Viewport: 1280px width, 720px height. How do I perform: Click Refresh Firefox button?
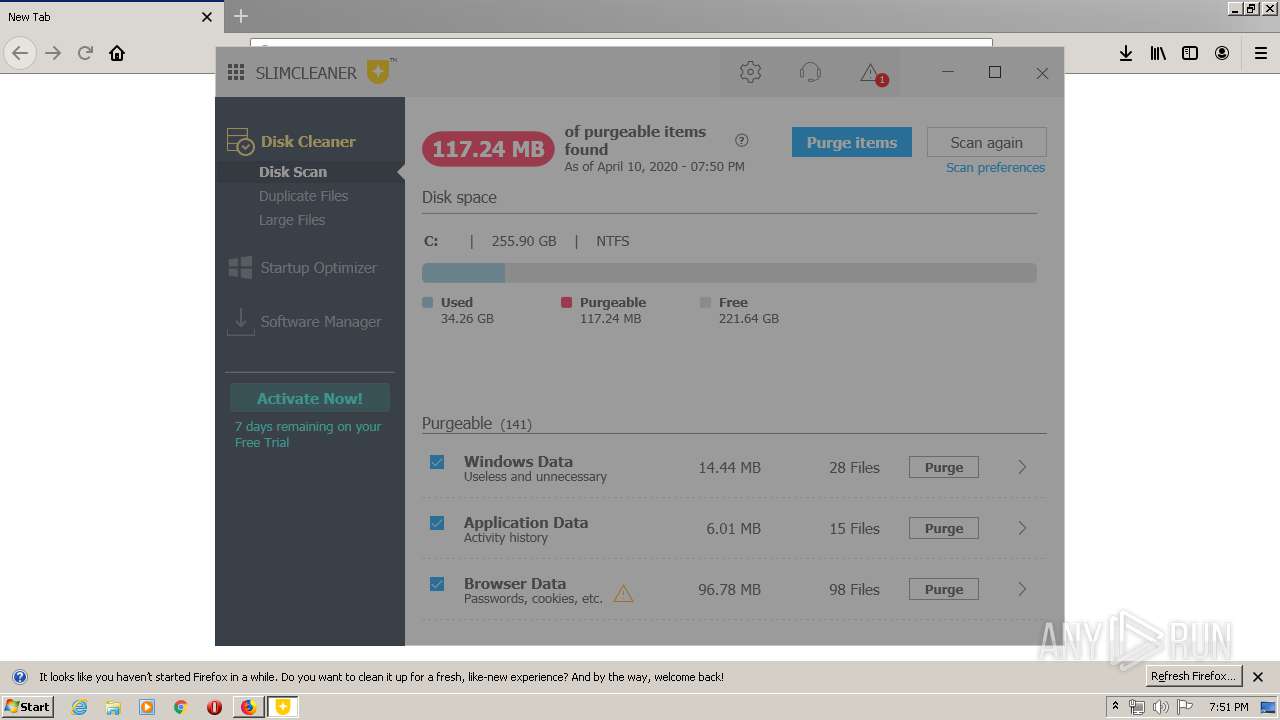[1194, 676]
